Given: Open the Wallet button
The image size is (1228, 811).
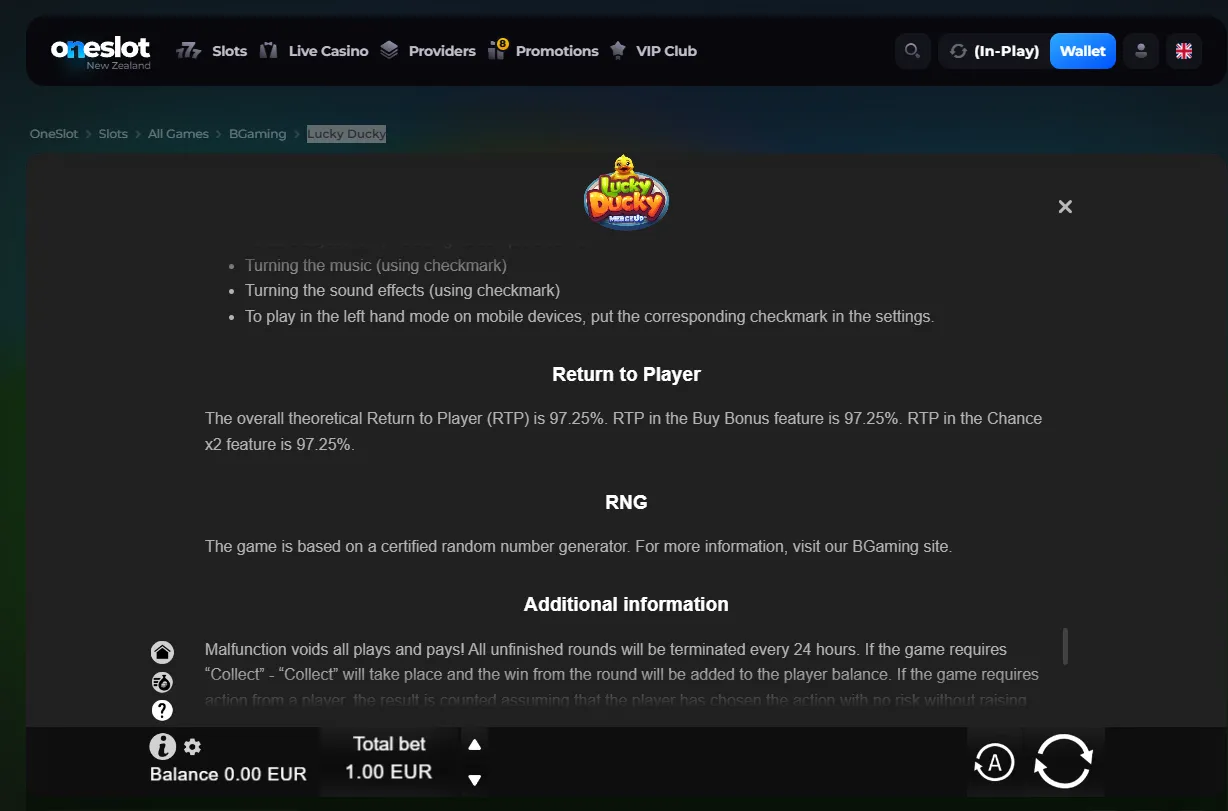Looking at the screenshot, I should [x=1083, y=51].
